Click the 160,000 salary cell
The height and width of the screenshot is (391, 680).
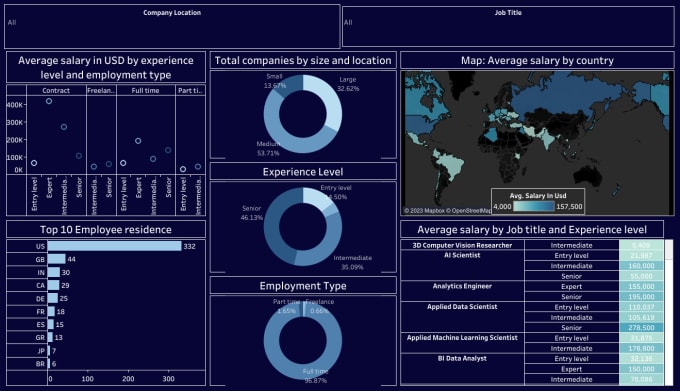point(641,266)
